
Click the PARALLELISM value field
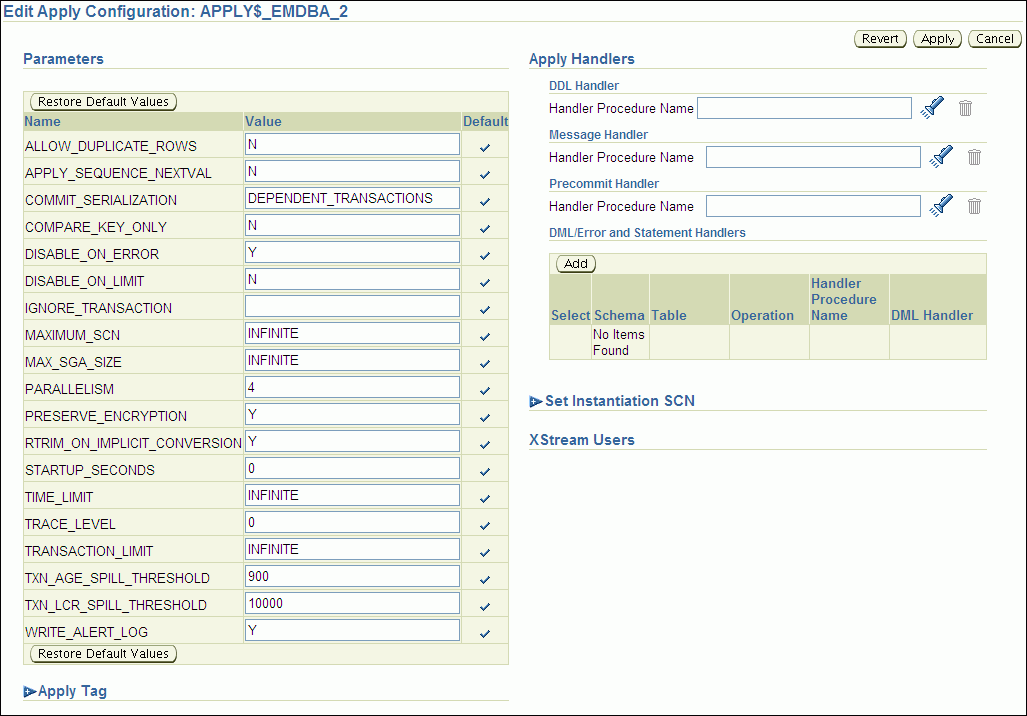[x=352, y=387]
